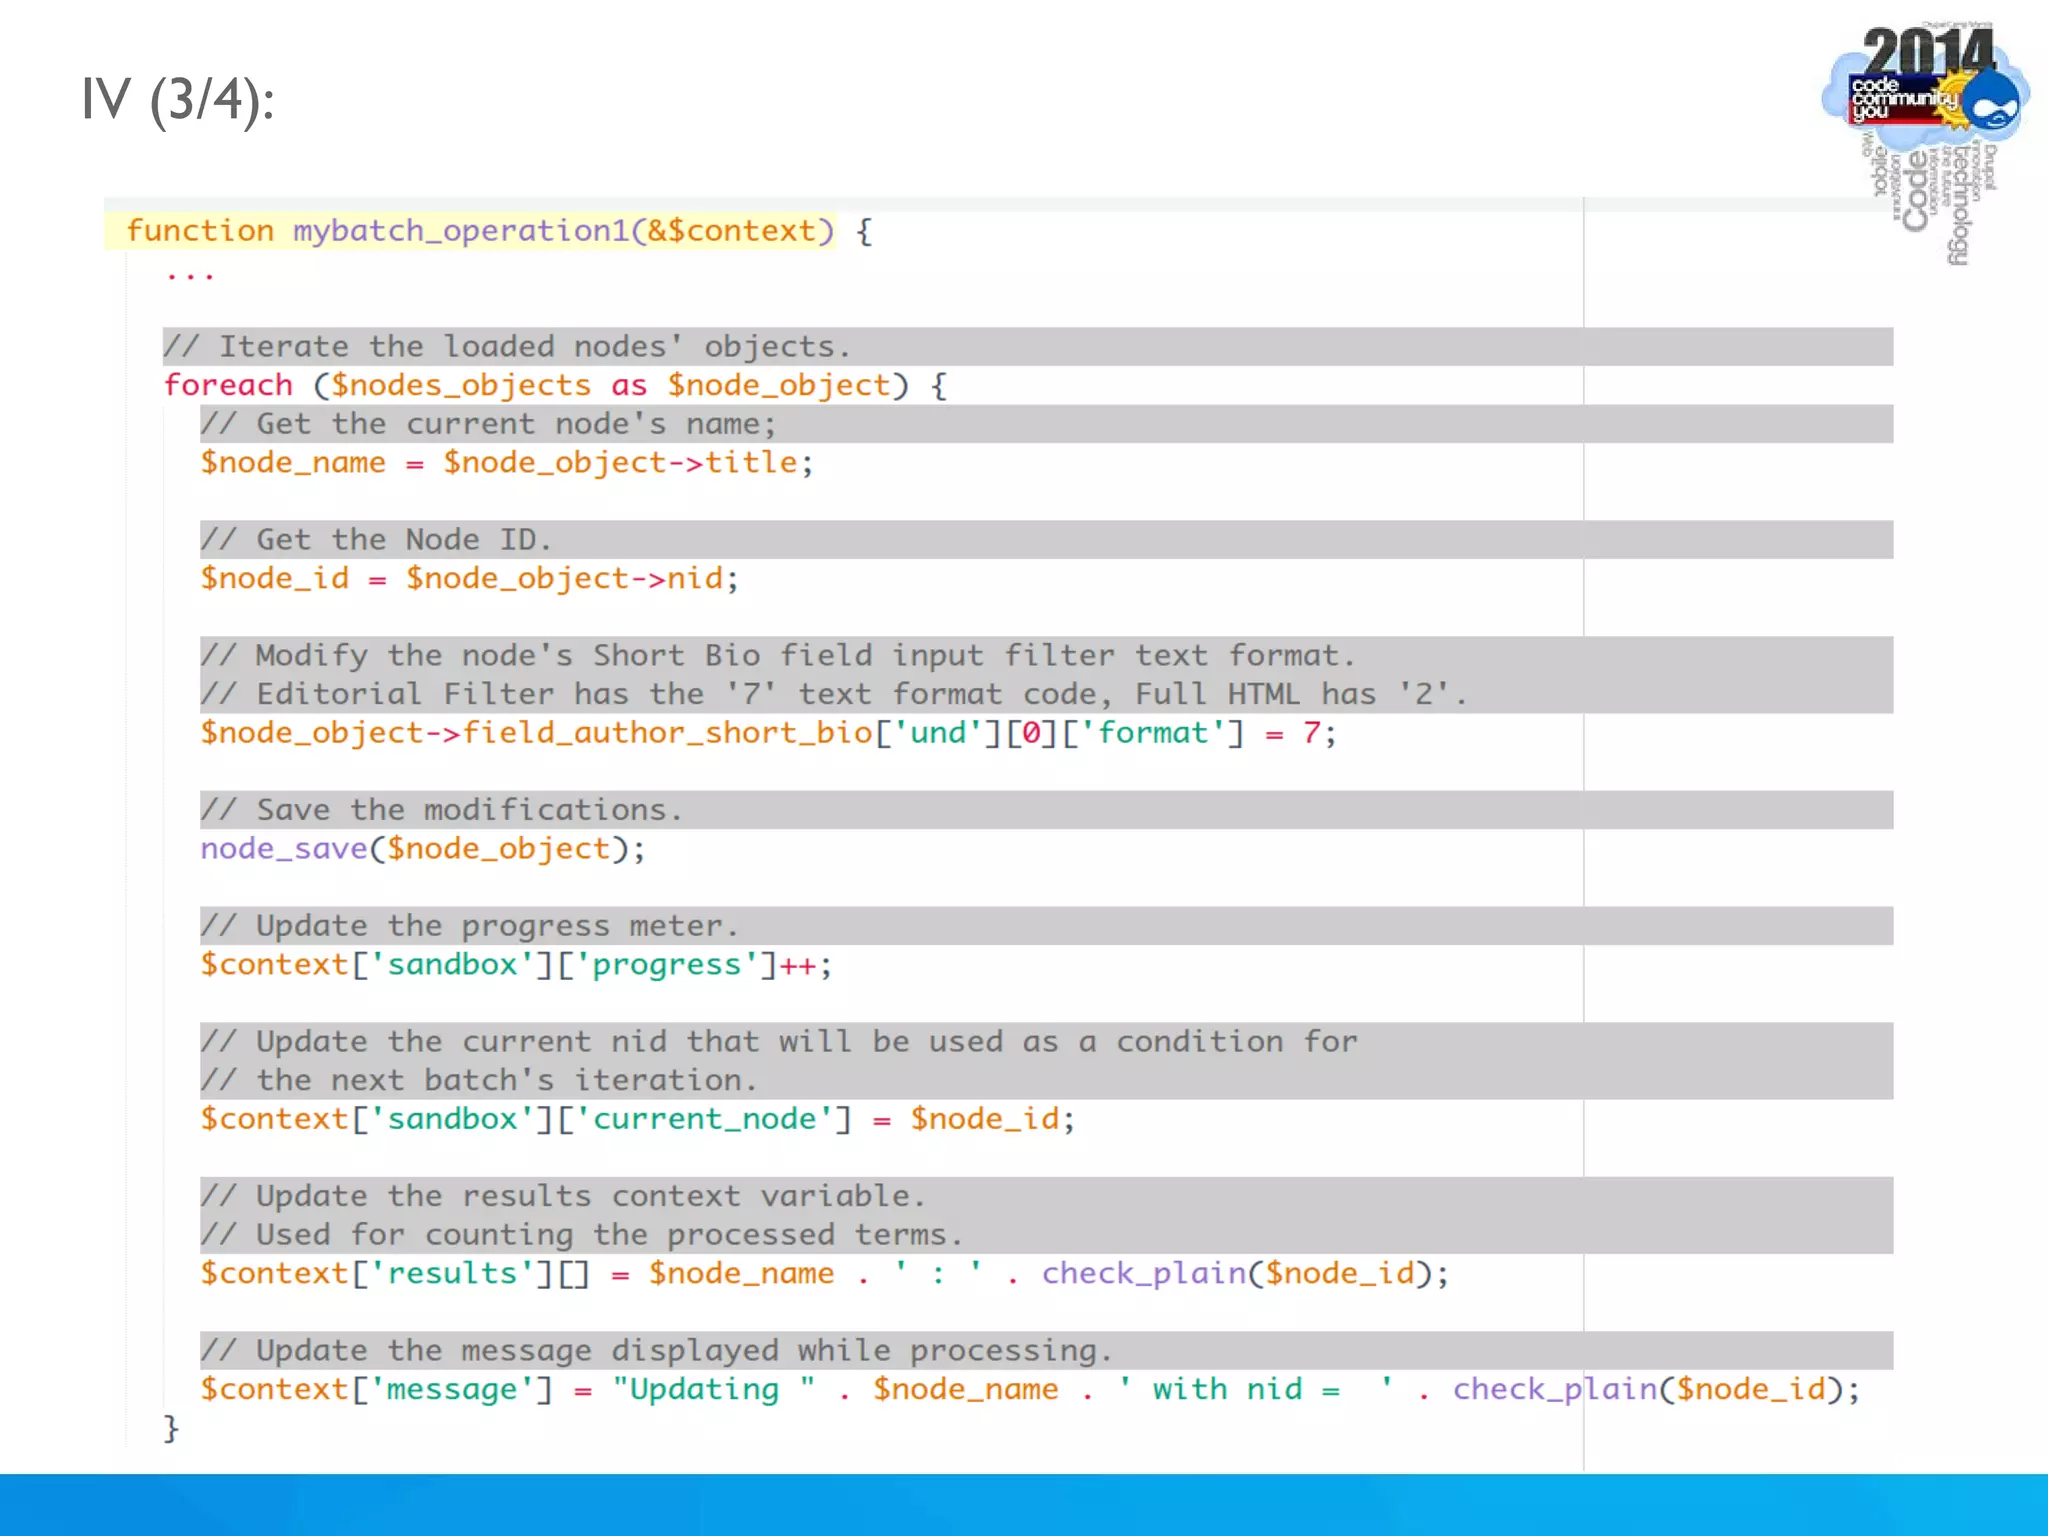Click the line '$node_id = $node_object->nid;'
The width and height of the screenshot is (2048, 1536).
[469, 579]
